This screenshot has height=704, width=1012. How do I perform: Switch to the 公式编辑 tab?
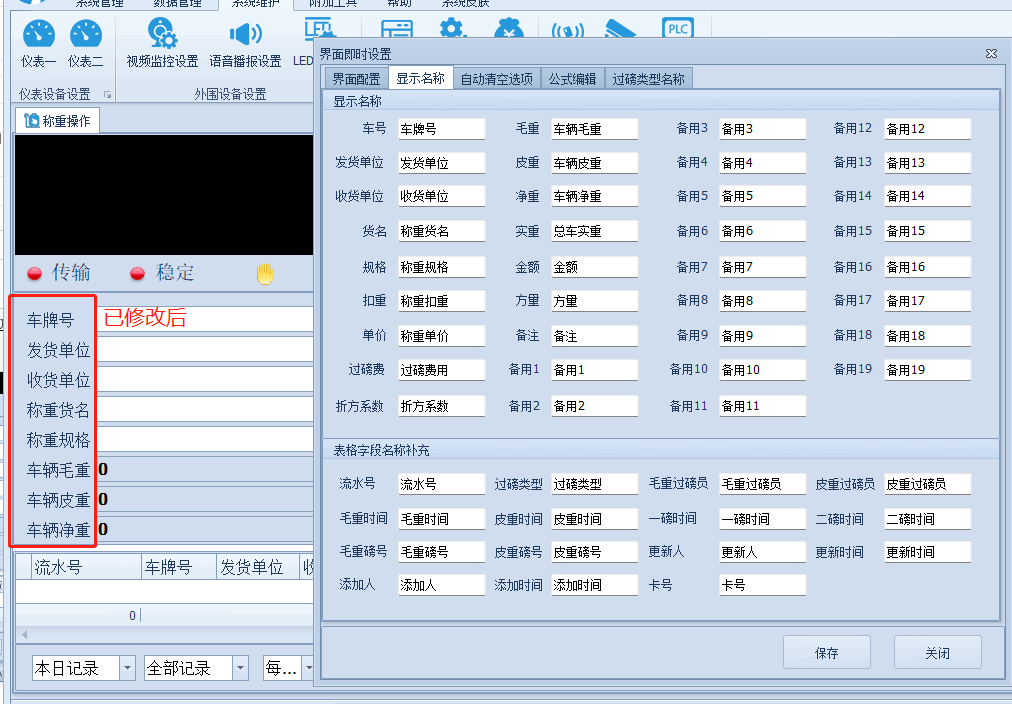[572, 79]
